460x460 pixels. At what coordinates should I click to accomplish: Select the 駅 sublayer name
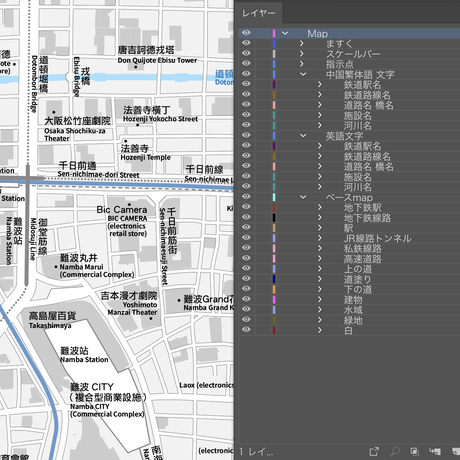348,228
